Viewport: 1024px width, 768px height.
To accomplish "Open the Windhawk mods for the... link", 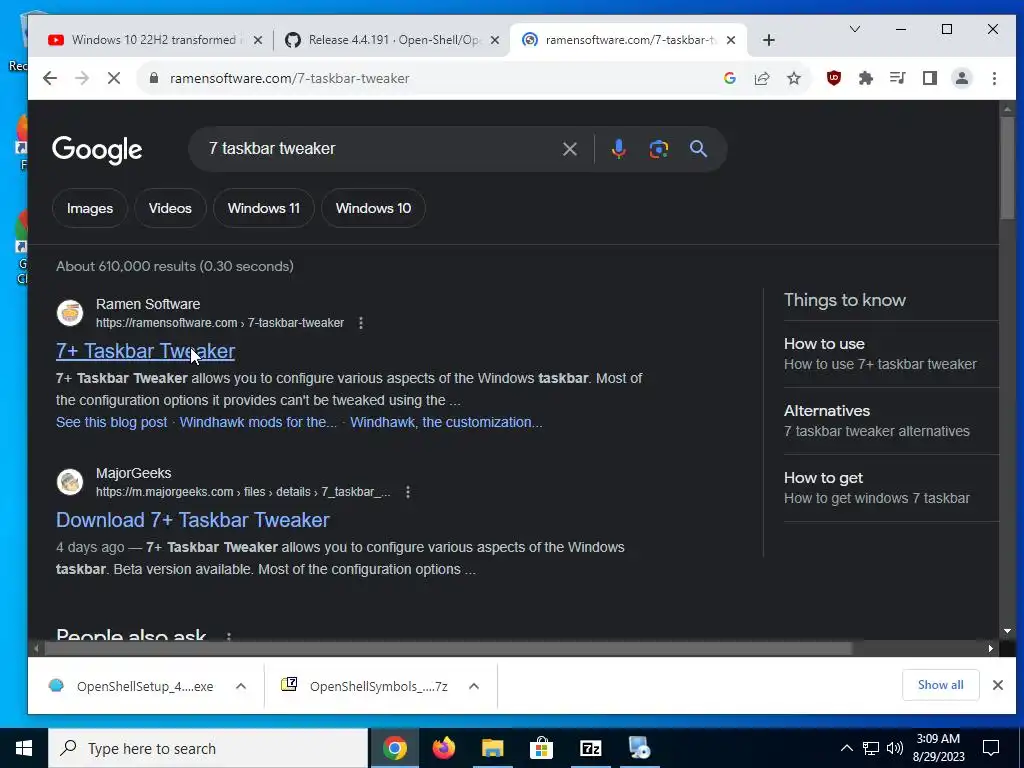I will click(x=258, y=423).
